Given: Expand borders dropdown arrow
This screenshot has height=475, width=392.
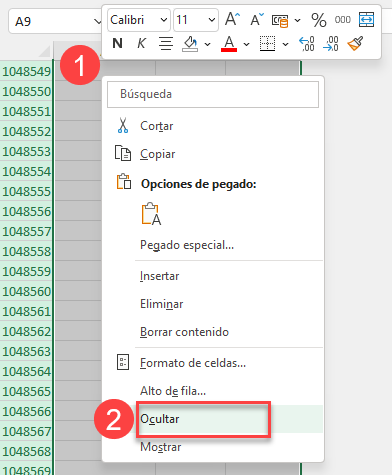Looking at the screenshot, I should pyautogui.click(x=285, y=44).
